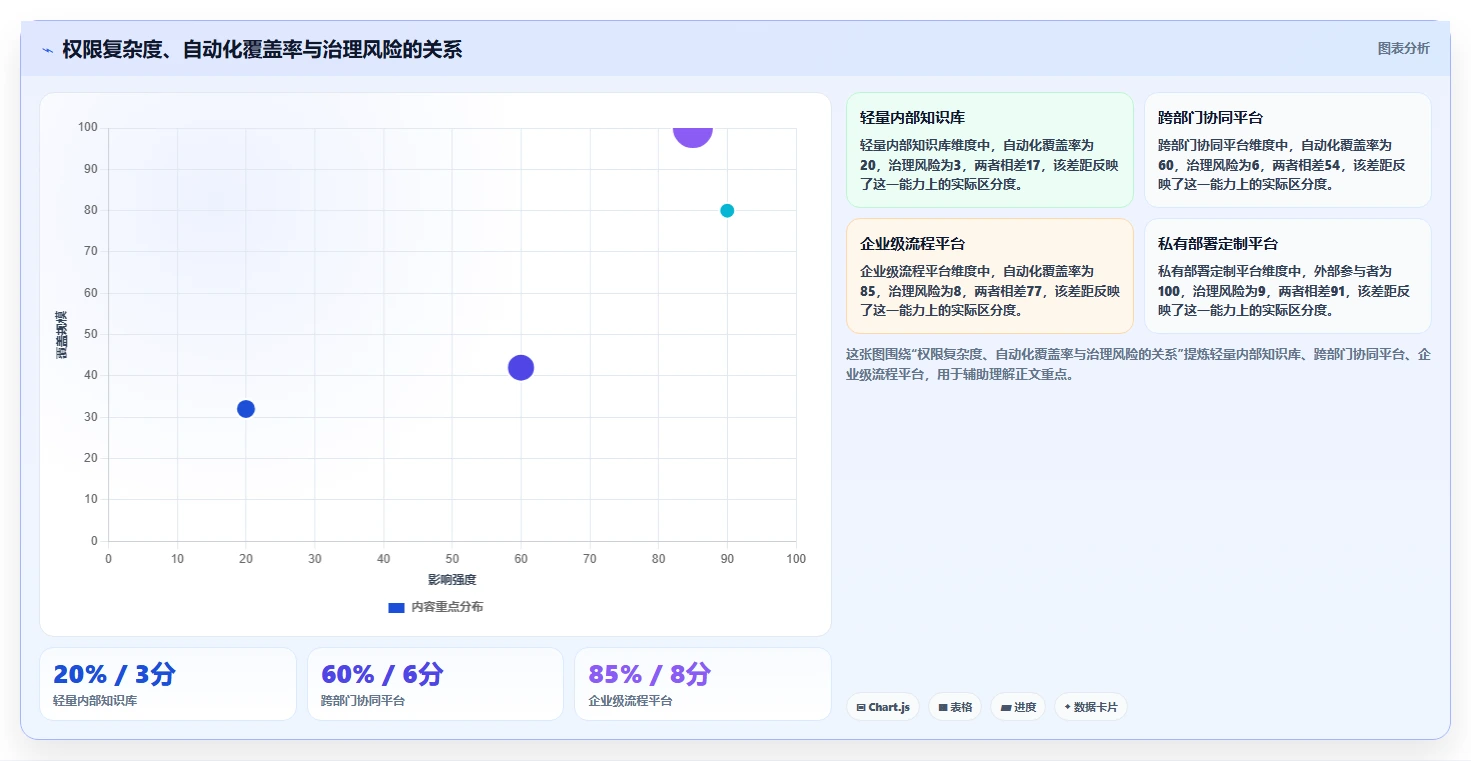Click the 20% / 3分 stat card
This screenshot has height=761, width=1471.
168,684
